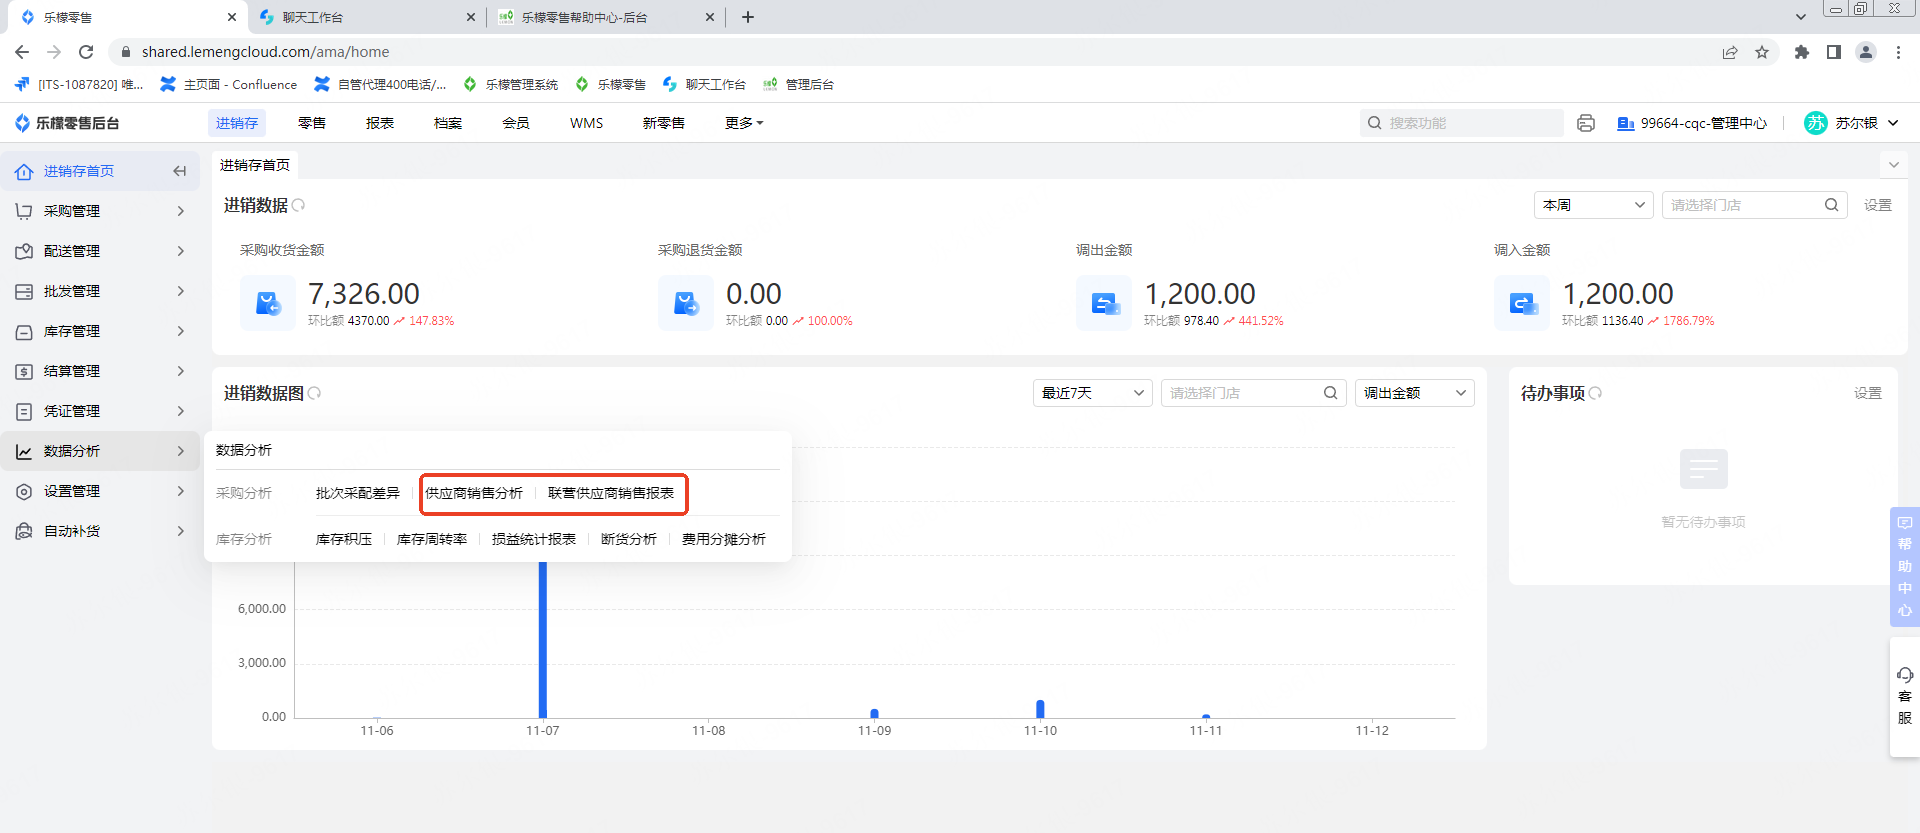This screenshot has height=833, width=1920.
Task: Bookmark this page with the star icon
Action: (x=1762, y=52)
